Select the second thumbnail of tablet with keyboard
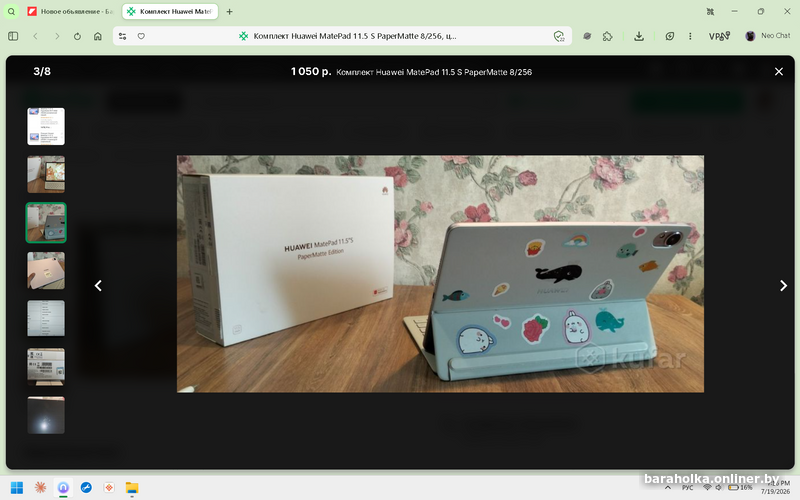The width and height of the screenshot is (800, 500). pos(46,174)
